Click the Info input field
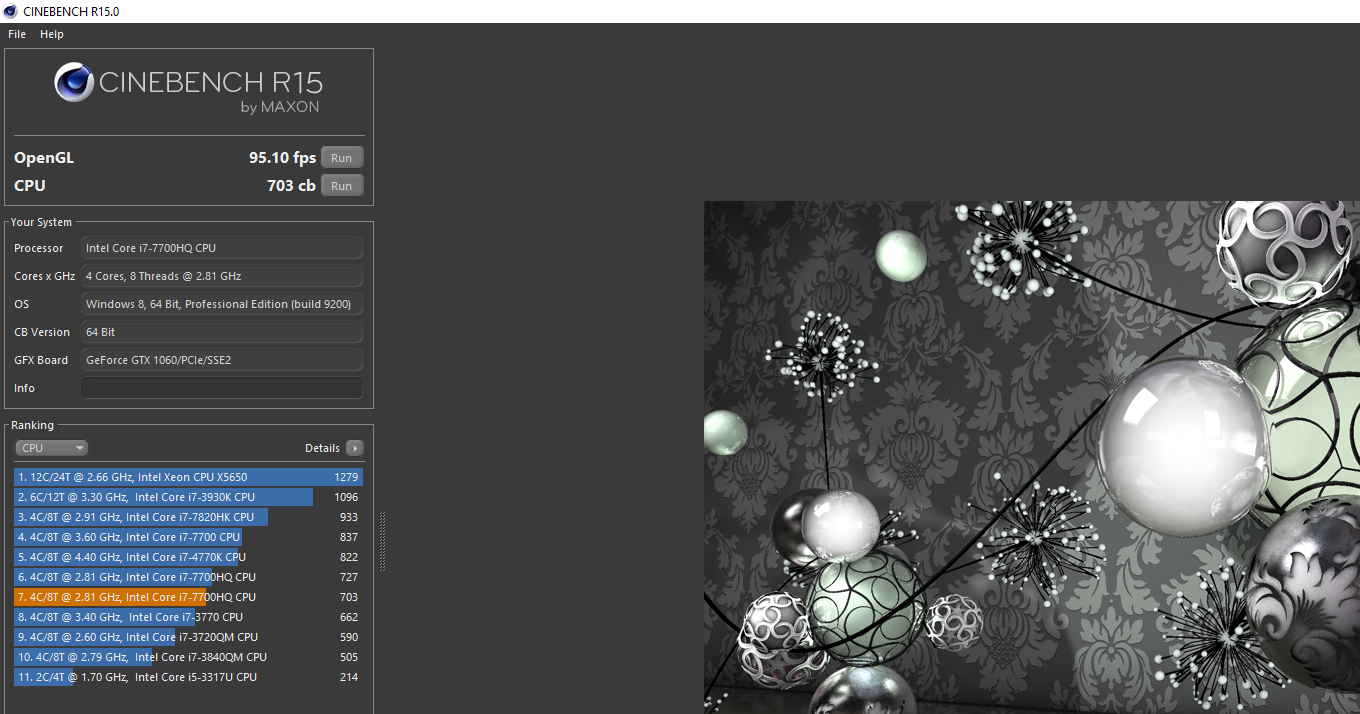Viewport: 1360px width, 714px height. (x=222, y=388)
